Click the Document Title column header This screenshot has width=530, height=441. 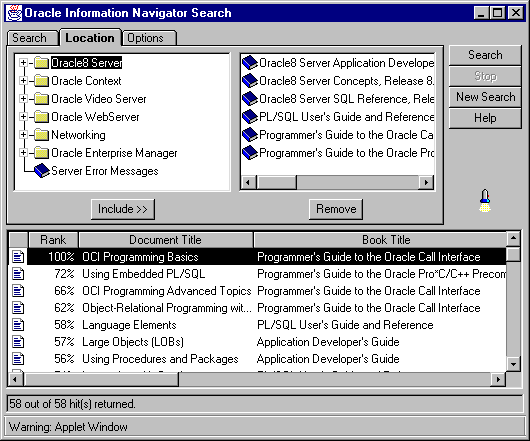click(166, 240)
